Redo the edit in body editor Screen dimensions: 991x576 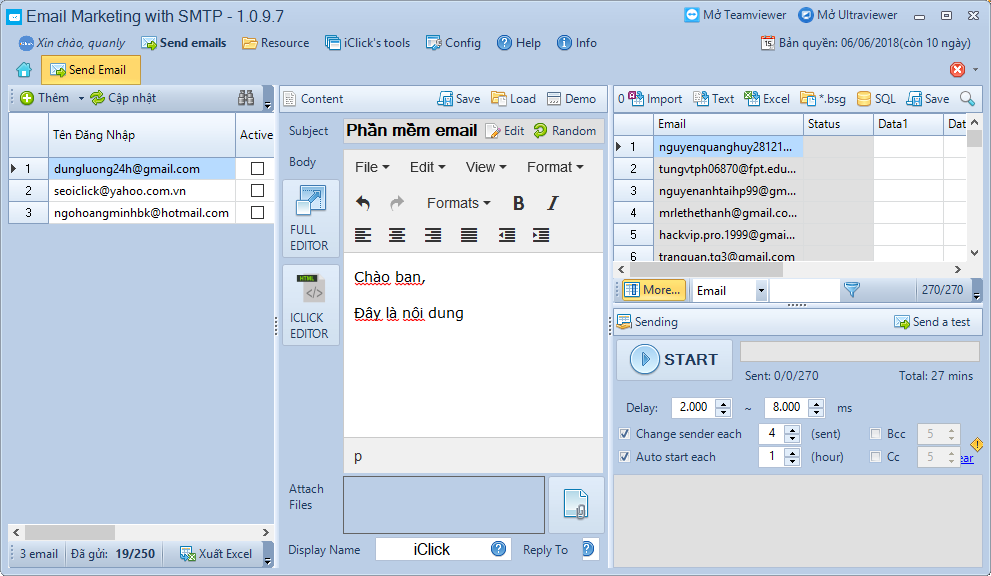pos(397,203)
